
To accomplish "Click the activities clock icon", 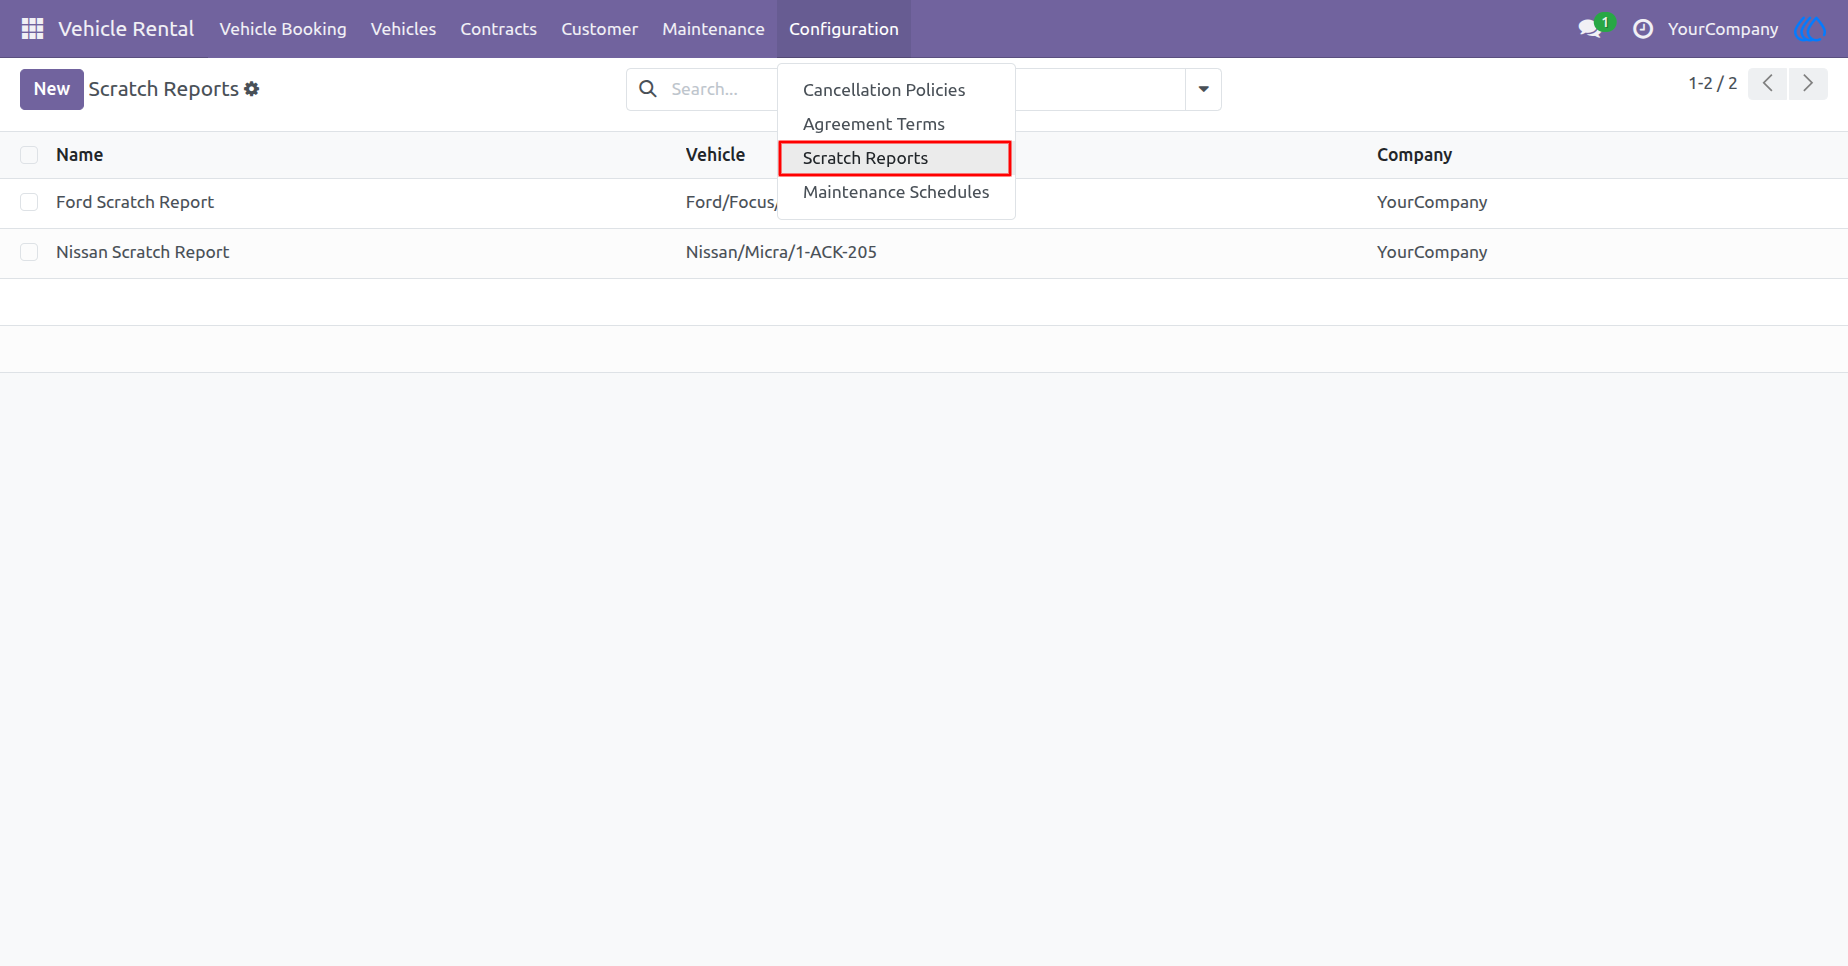I will [x=1643, y=29].
